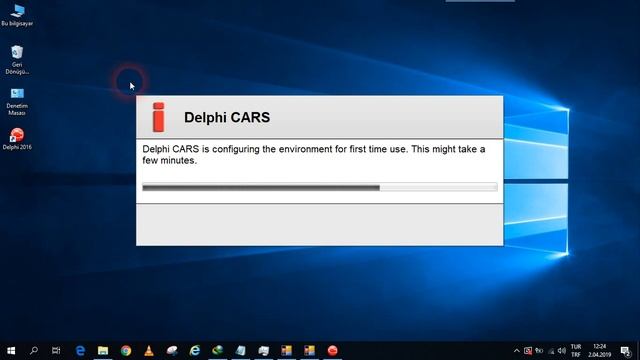Open the clock showing 12:24

click(600, 351)
